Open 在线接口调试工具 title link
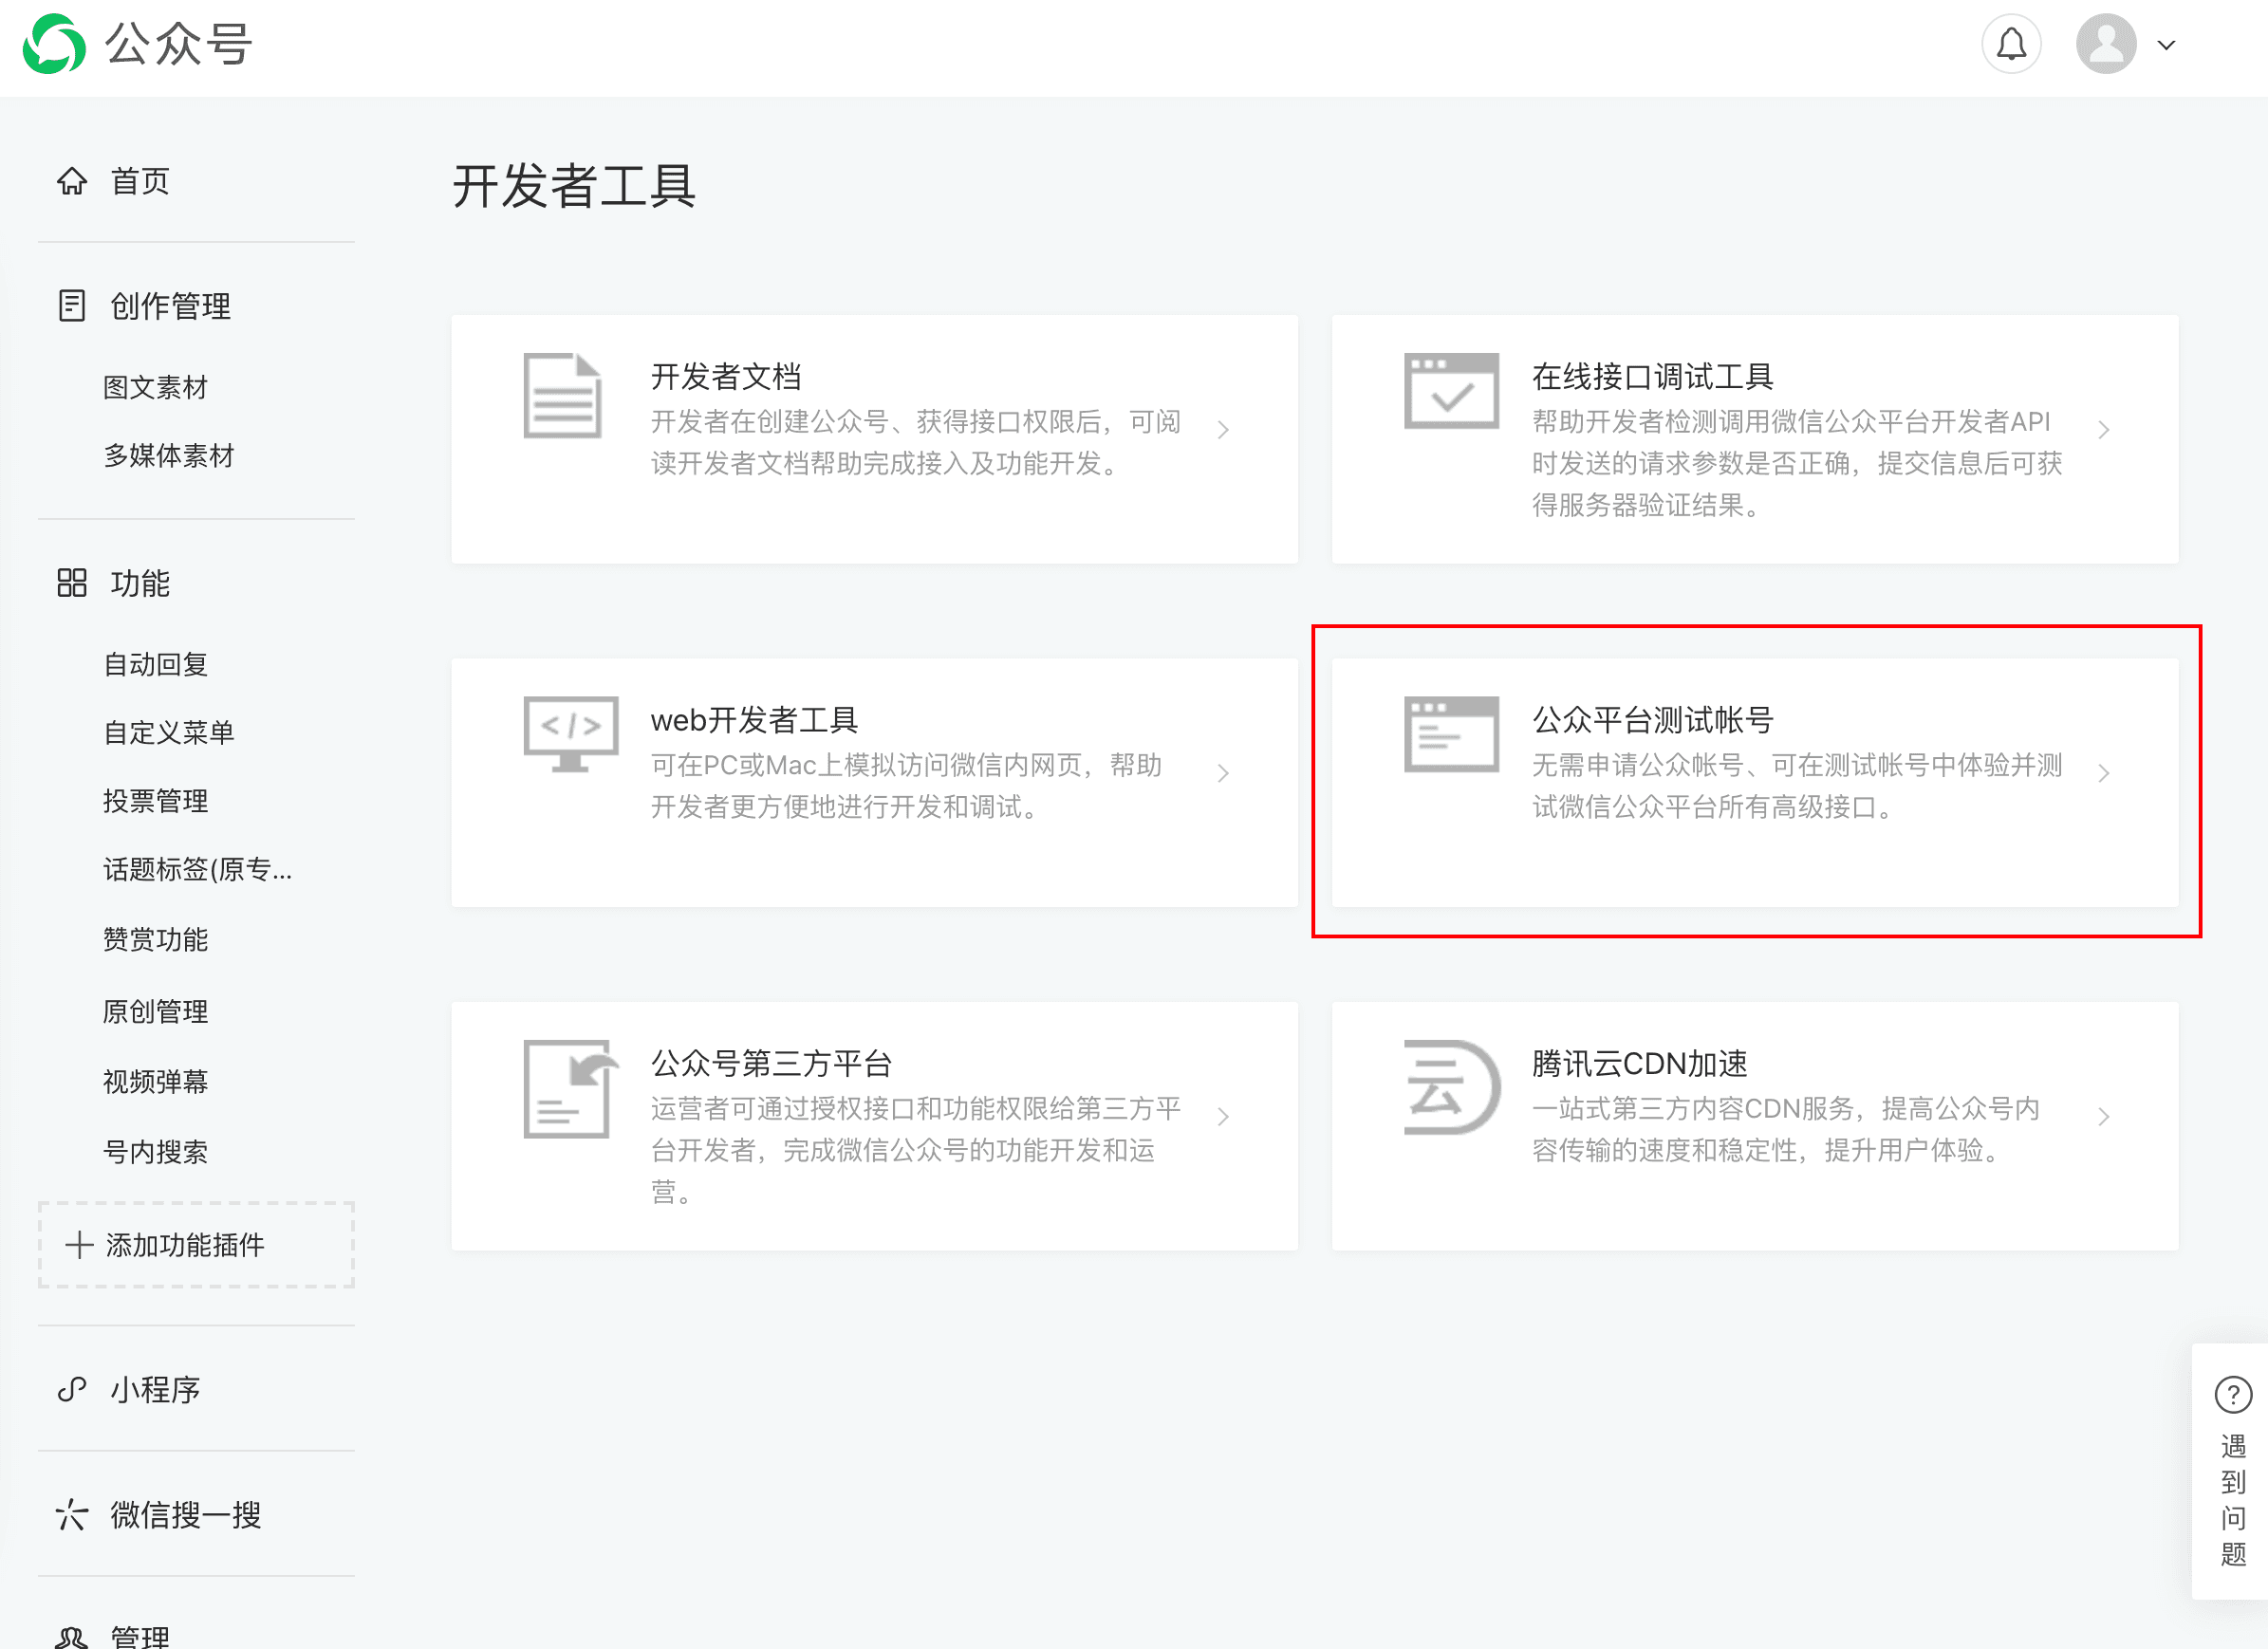Screen dimensions: 2268x1649 (x=1651, y=376)
